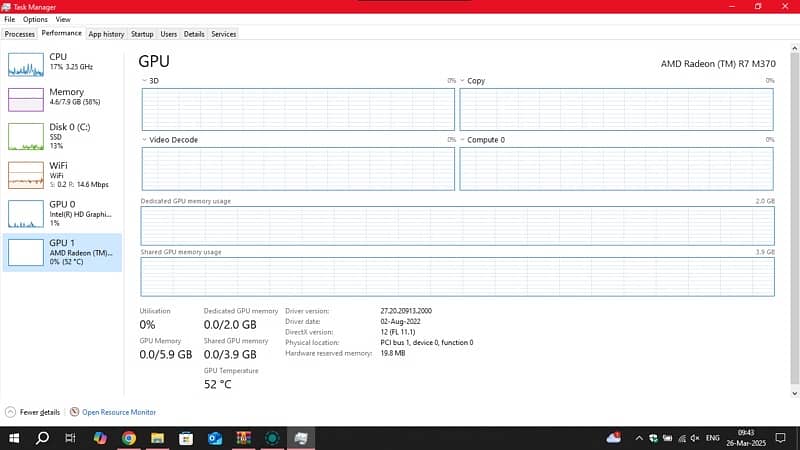
Task: Click the Task Manager taskbar icon
Action: pos(301,438)
